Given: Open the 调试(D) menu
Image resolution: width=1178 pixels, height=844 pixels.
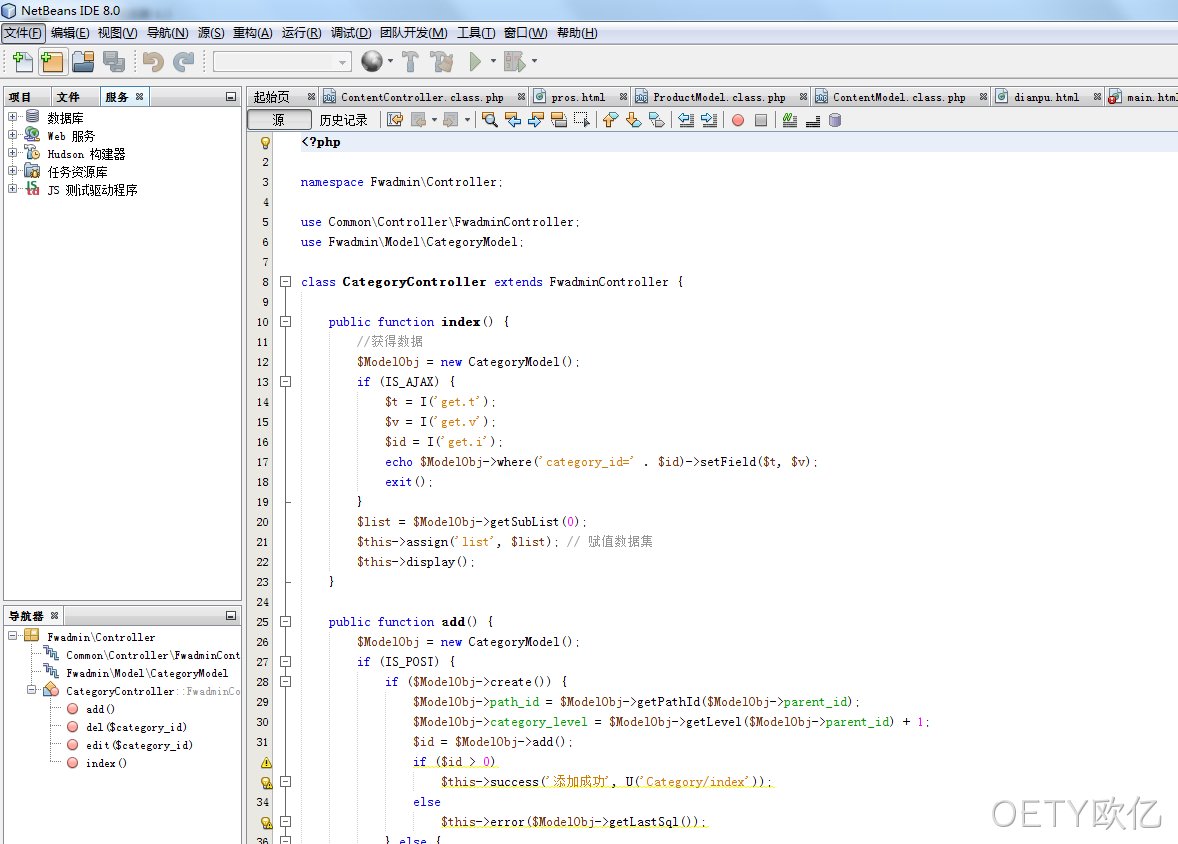Looking at the screenshot, I should click(351, 33).
